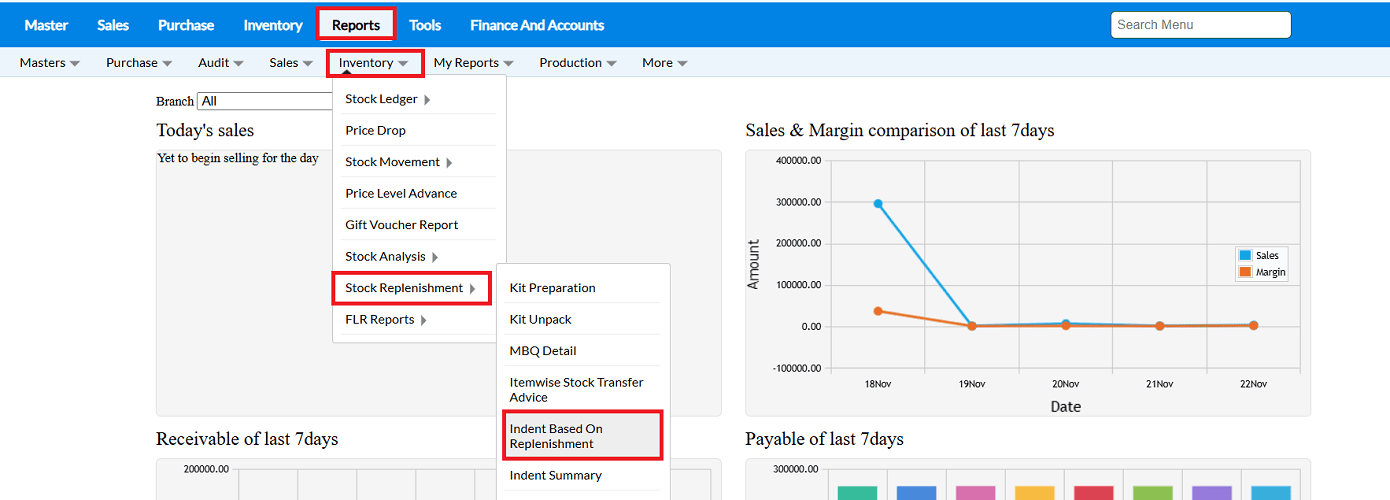The width and height of the screenshot is (1390, 500).
Task: Click the Stock Replenishment submenu arrow
Action: [x=472, y=289]
